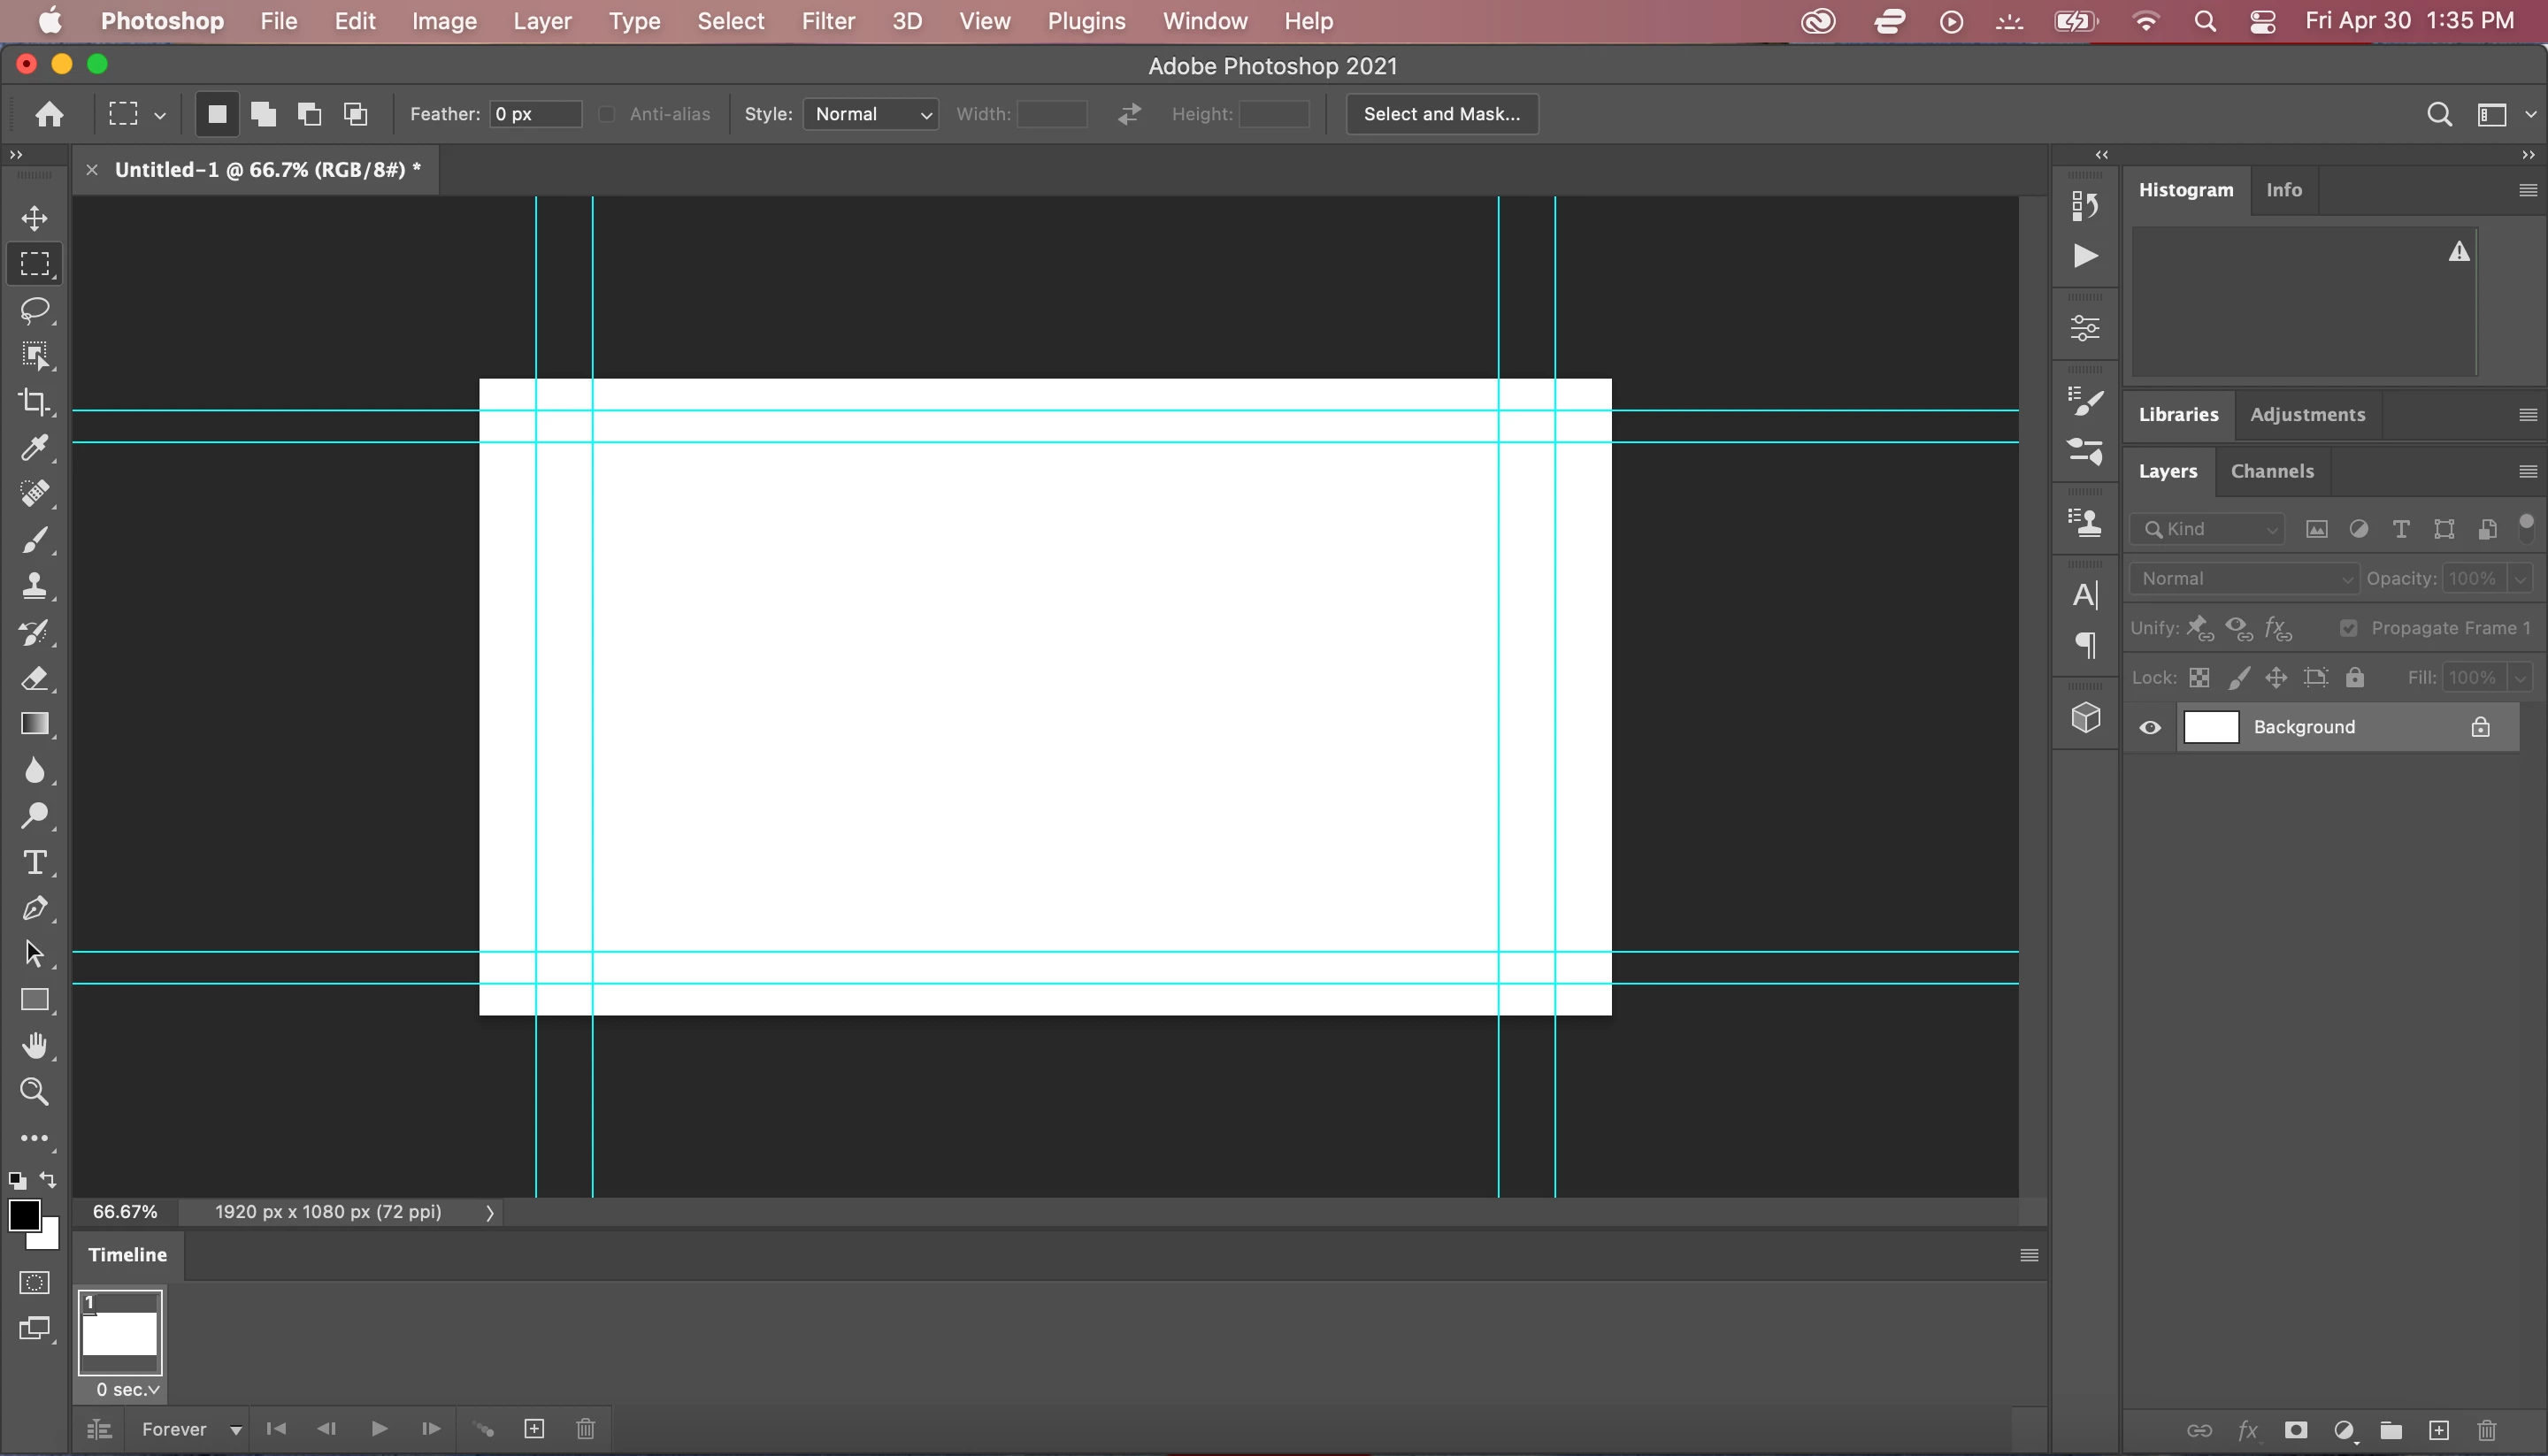Select the Hand tool
The width and height of the screenshot is (2548, 1456).
[34, 1046]
